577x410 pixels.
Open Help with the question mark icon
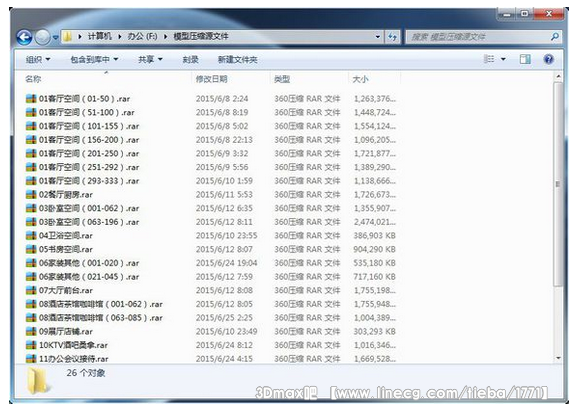[x=548, y=59]
